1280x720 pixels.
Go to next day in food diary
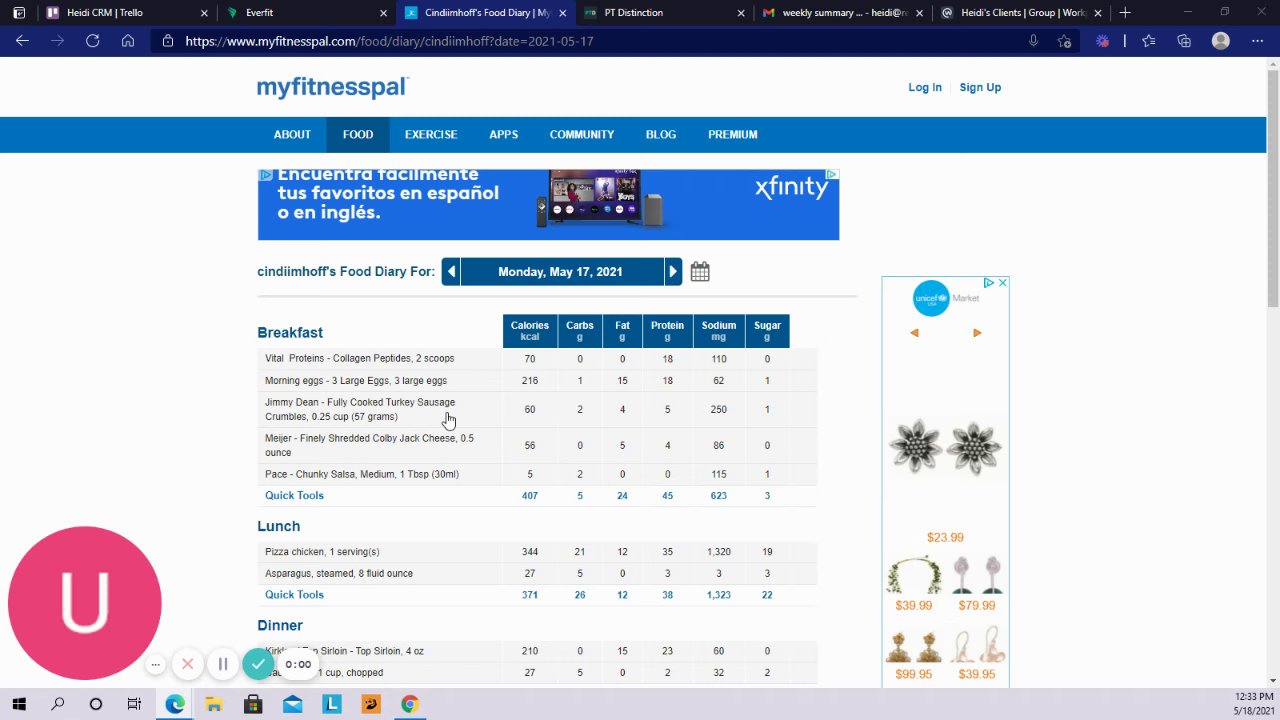tap(673, 272)
